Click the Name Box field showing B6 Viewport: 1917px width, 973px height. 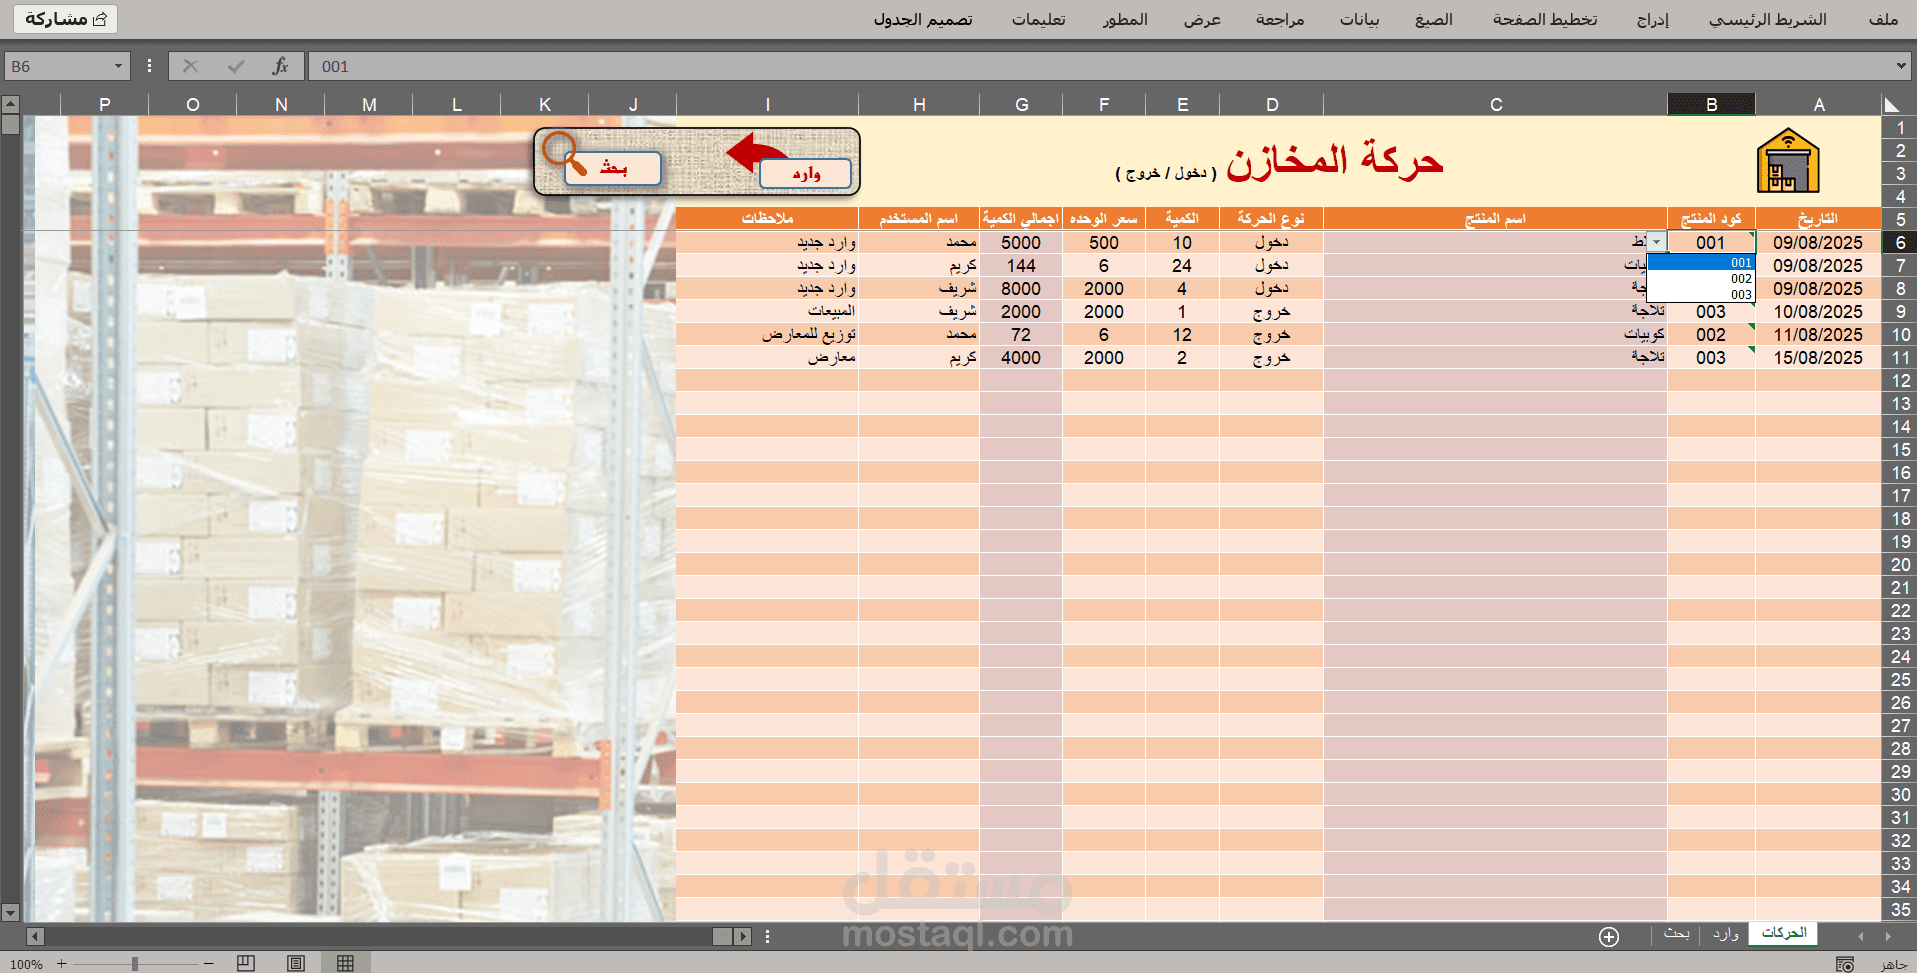(x=56, y=66)
